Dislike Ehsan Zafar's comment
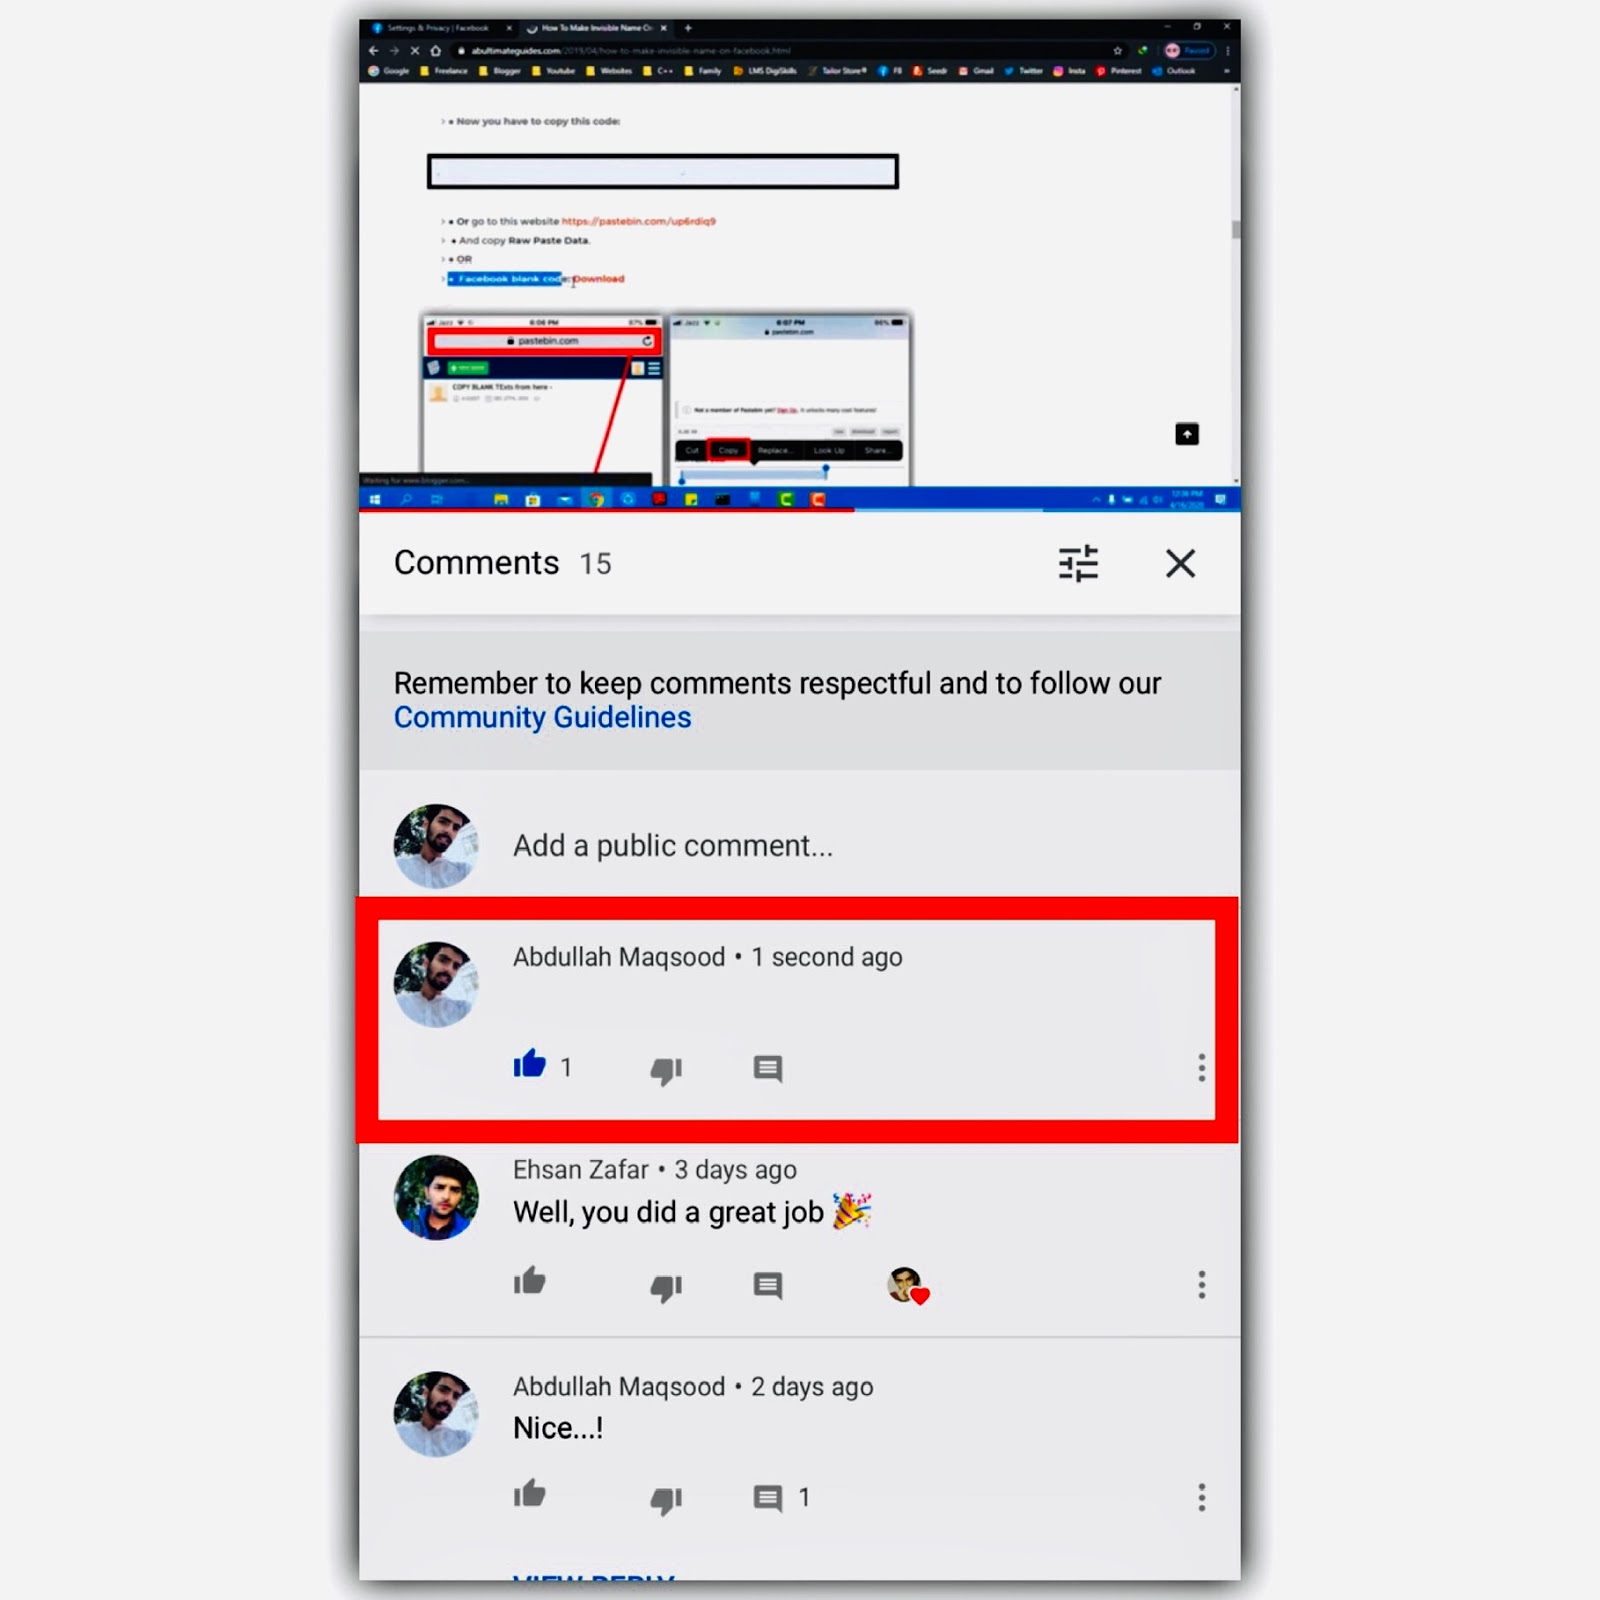 (x=666, y=1287)
